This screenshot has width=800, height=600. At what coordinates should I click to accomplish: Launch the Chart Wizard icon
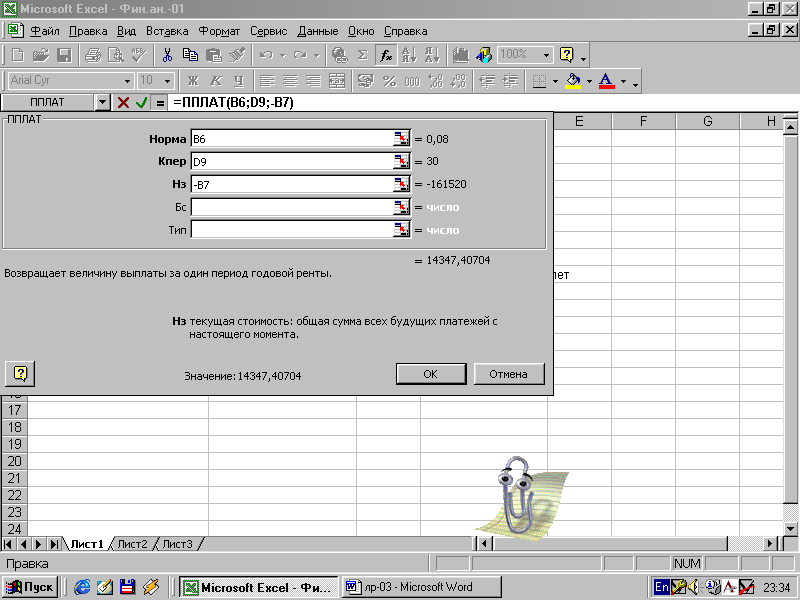tap(461, 55)
